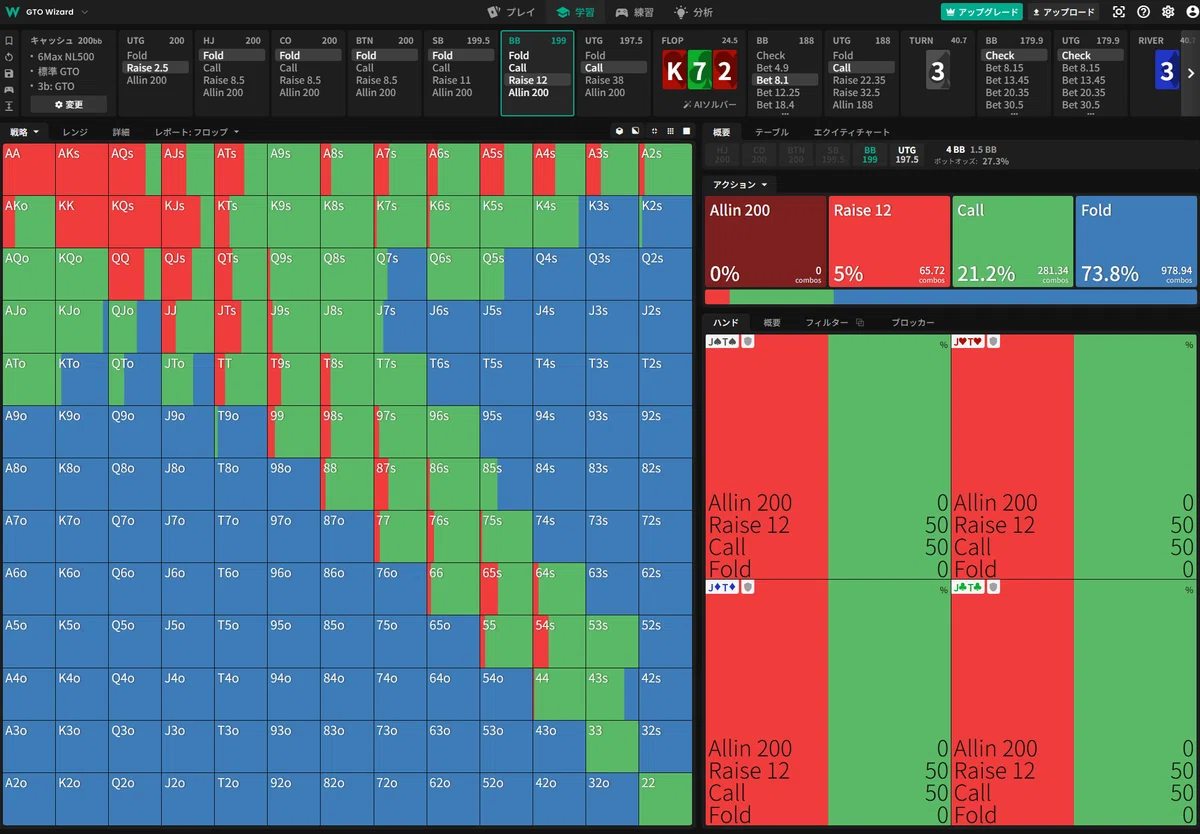Select UTG Raise 2.5 action
This screenshot has height=834, width=1200.
coord(156,68)
